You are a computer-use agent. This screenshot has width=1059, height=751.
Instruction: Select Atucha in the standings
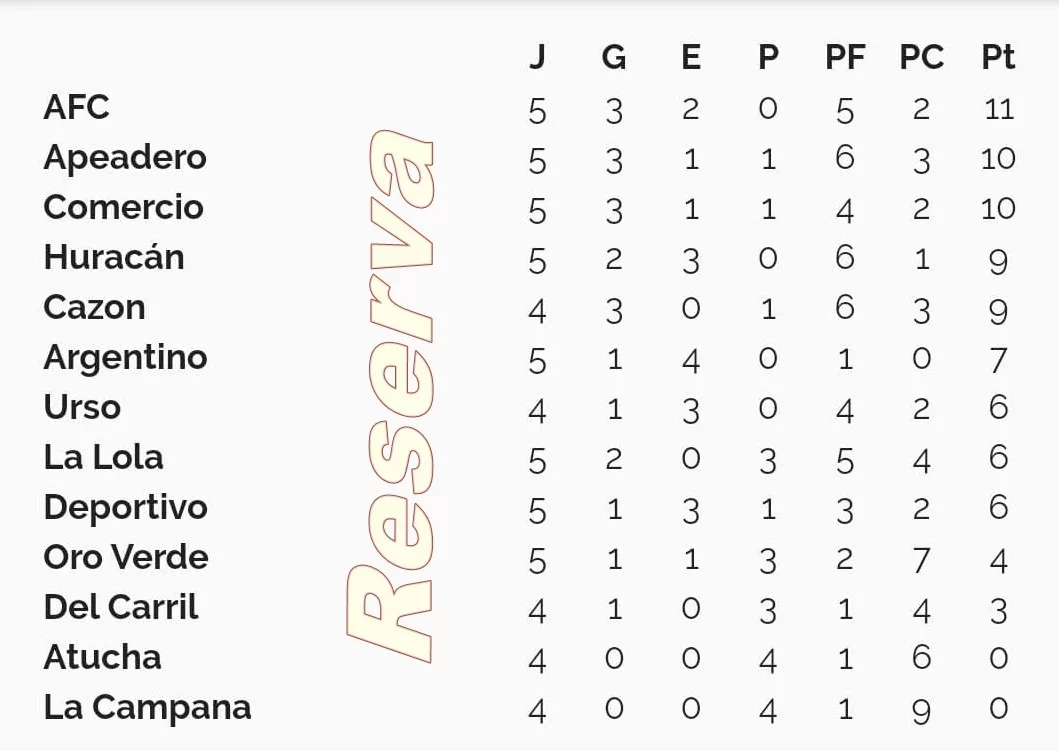pos(102,657)
